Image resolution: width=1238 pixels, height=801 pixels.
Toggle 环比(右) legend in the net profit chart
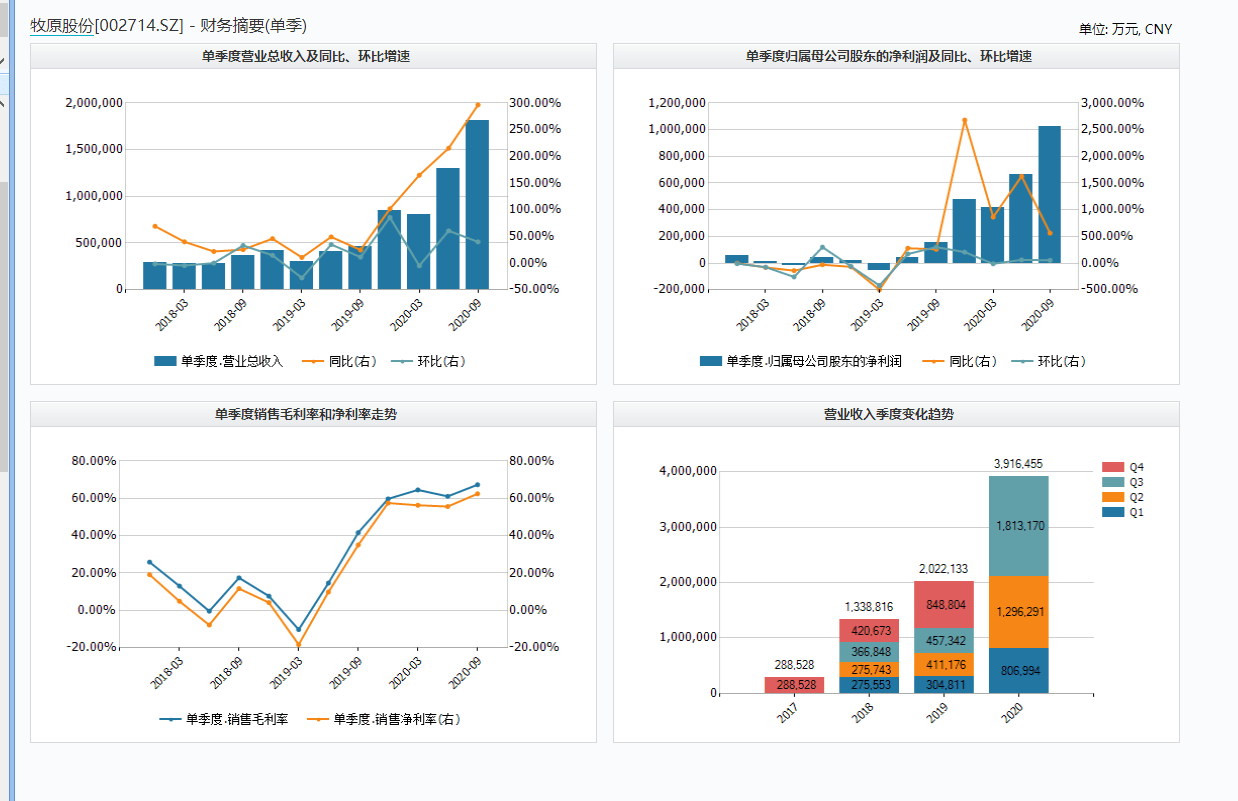coord(1048,361)
